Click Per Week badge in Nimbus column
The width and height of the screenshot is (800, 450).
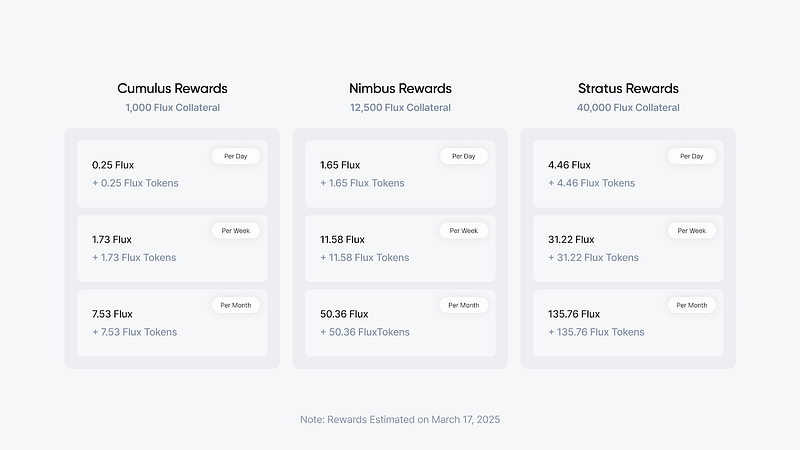click(464, 230)
